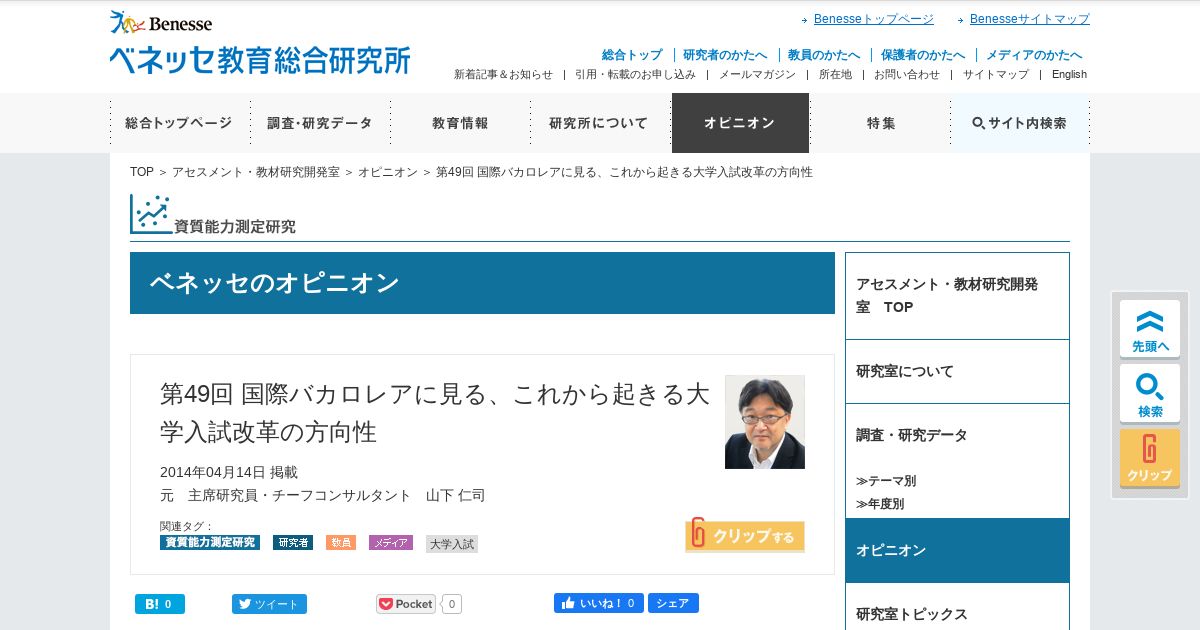Click the 資質能力測定研究 tag
This screenshot has height=630, width=1200.
210,542
